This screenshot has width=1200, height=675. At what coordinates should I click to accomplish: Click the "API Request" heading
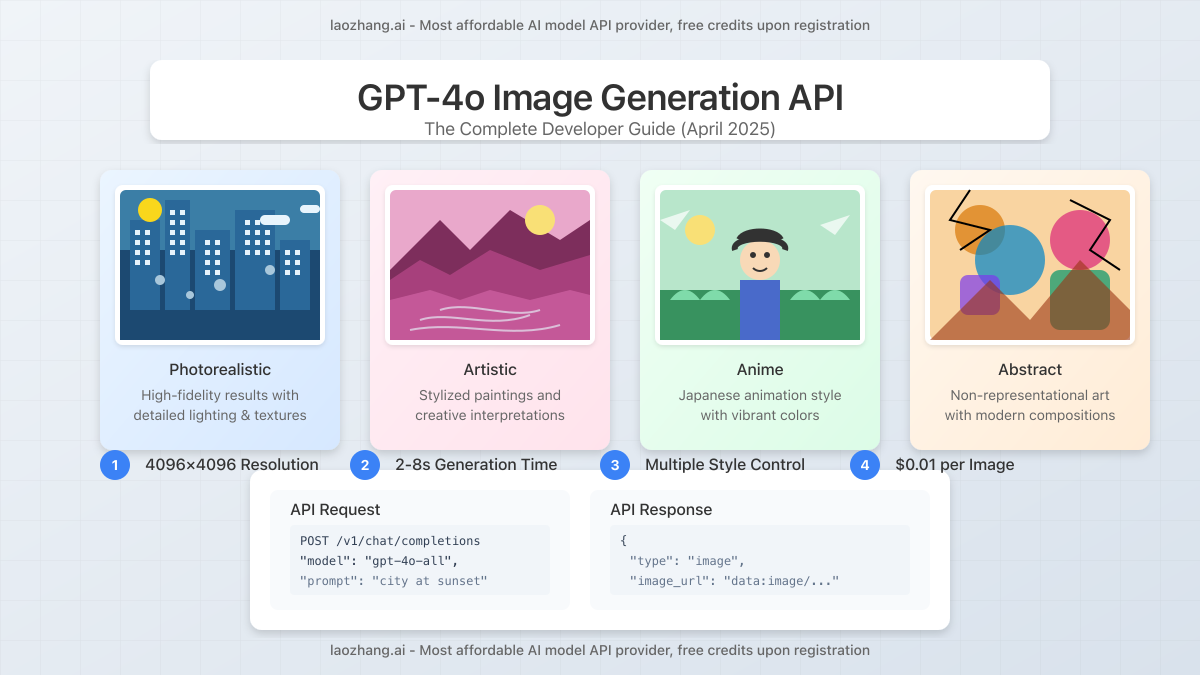pos(335,510)
